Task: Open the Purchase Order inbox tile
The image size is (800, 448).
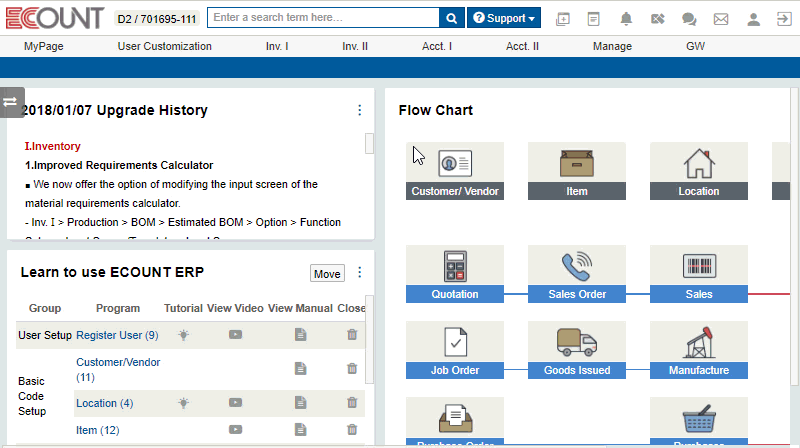Action: 455,421
